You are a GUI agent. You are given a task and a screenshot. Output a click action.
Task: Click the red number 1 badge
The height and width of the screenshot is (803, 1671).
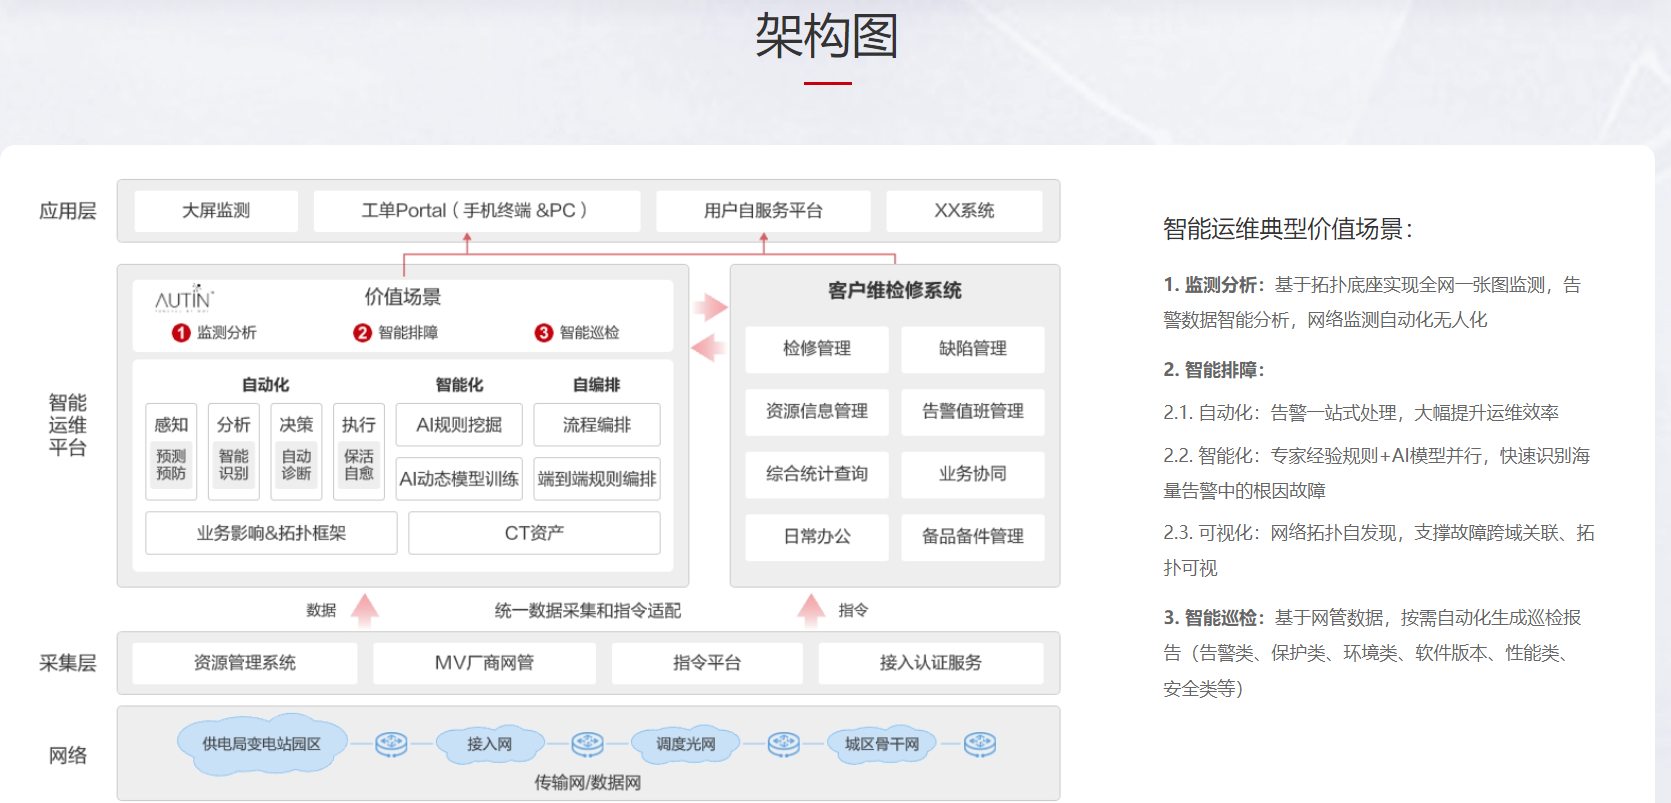point(181,333)
